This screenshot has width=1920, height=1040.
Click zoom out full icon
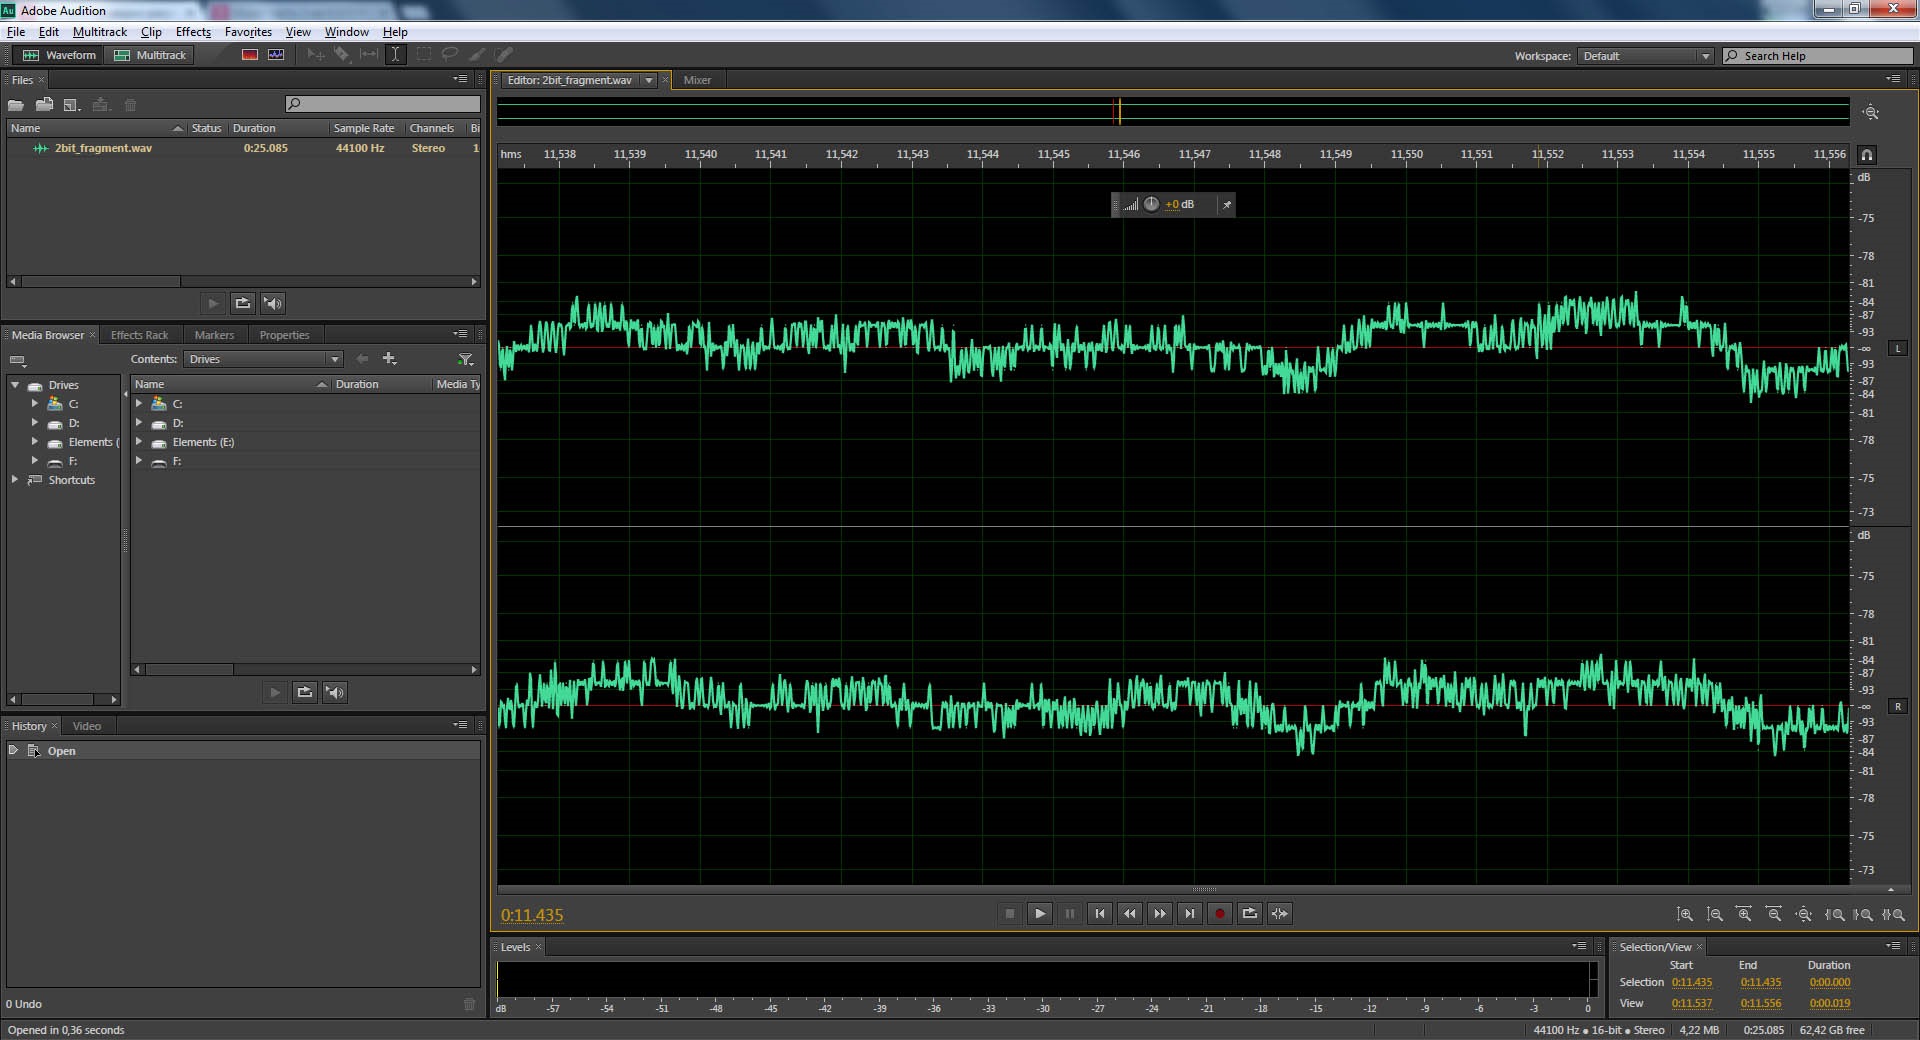[1804, 914]
